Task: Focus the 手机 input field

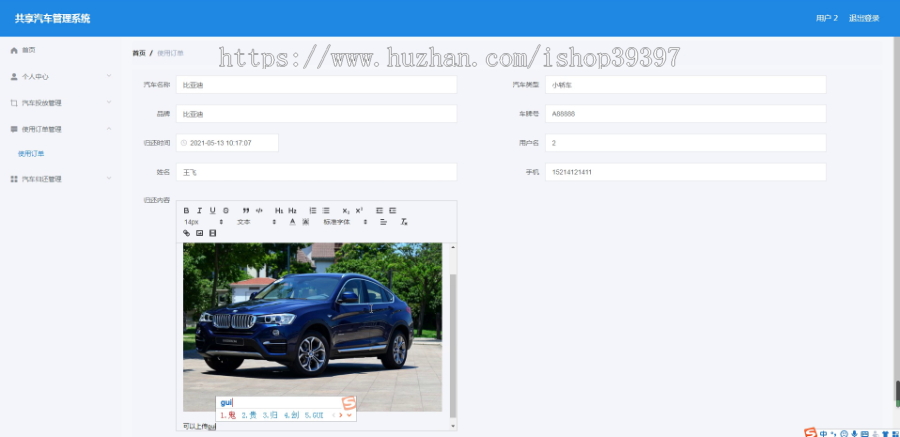Action: click(x=685, y=172)
